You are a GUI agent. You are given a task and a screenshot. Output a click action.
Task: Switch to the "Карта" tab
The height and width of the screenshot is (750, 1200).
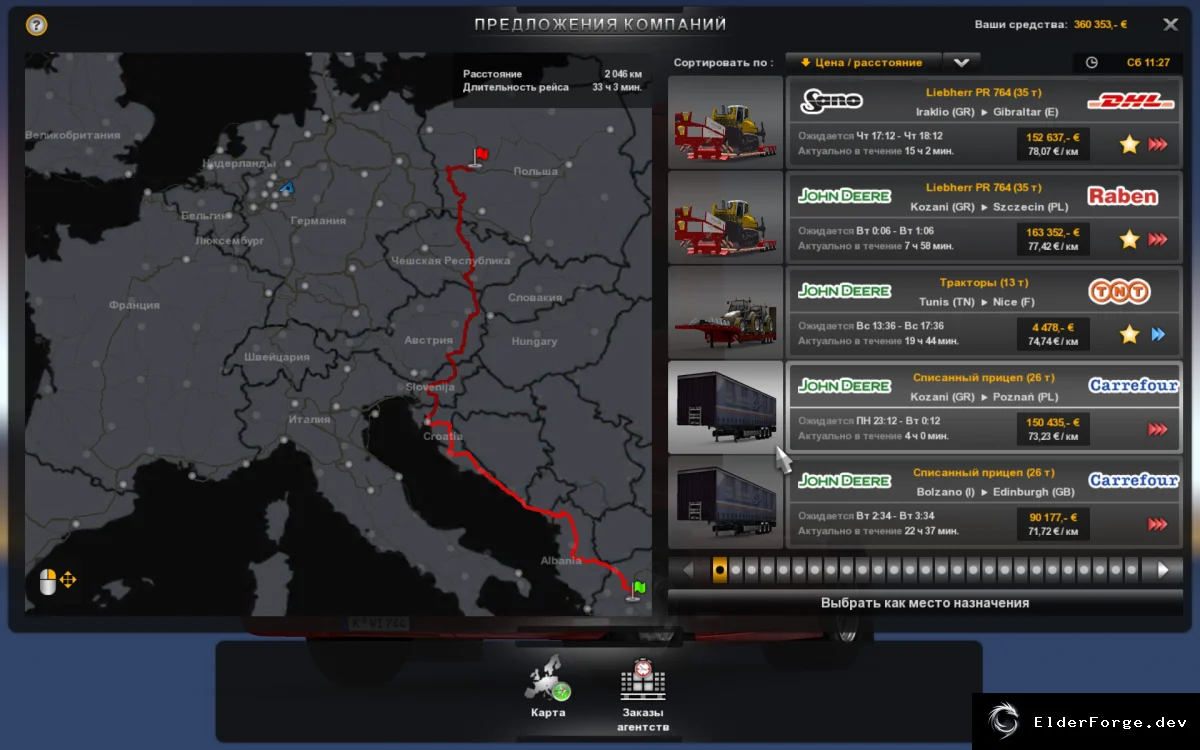pos(548,687)
